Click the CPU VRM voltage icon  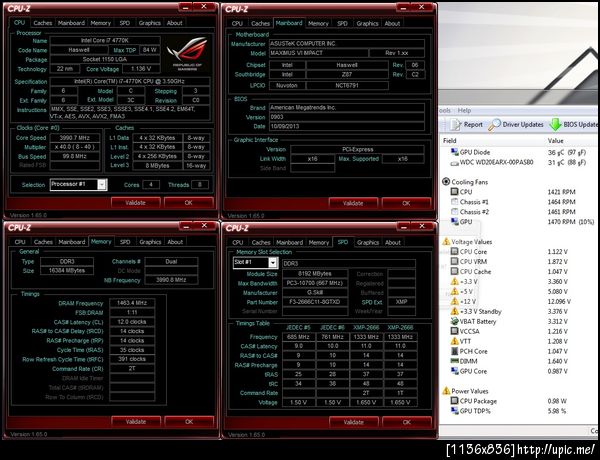click(x=455, y=261)
